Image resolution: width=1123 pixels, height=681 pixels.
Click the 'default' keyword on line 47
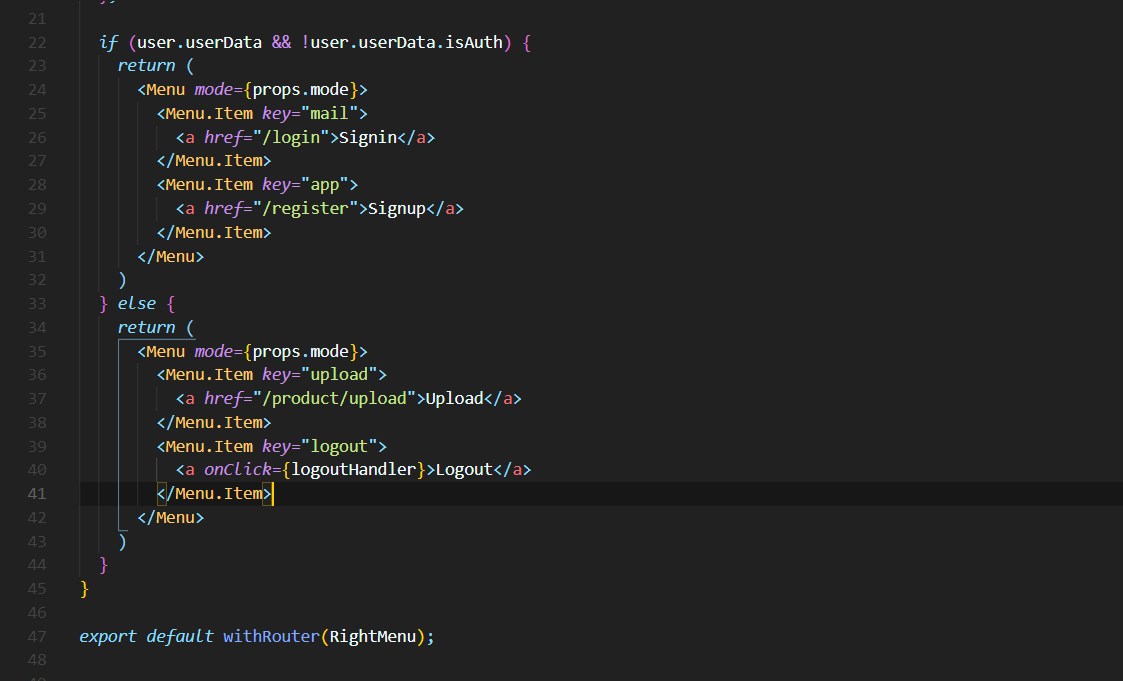click(180, 637)
